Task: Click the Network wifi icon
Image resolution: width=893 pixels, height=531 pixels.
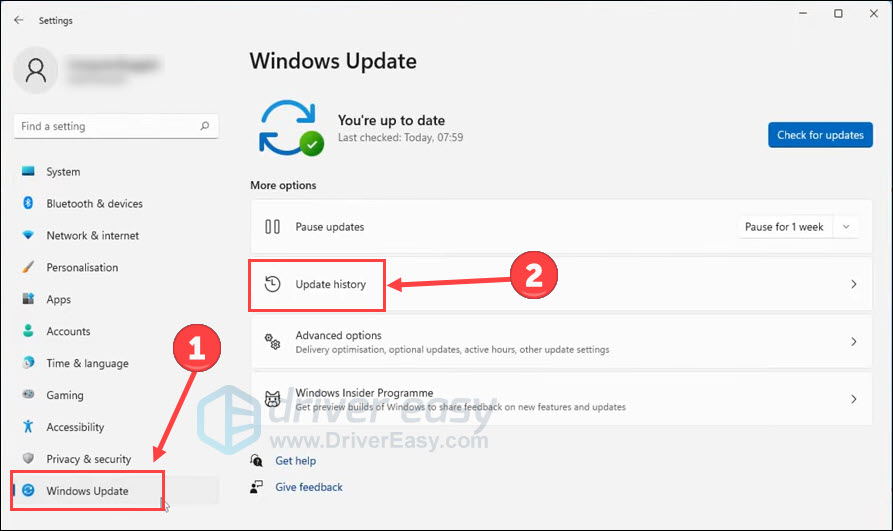Action: (28, 235)
